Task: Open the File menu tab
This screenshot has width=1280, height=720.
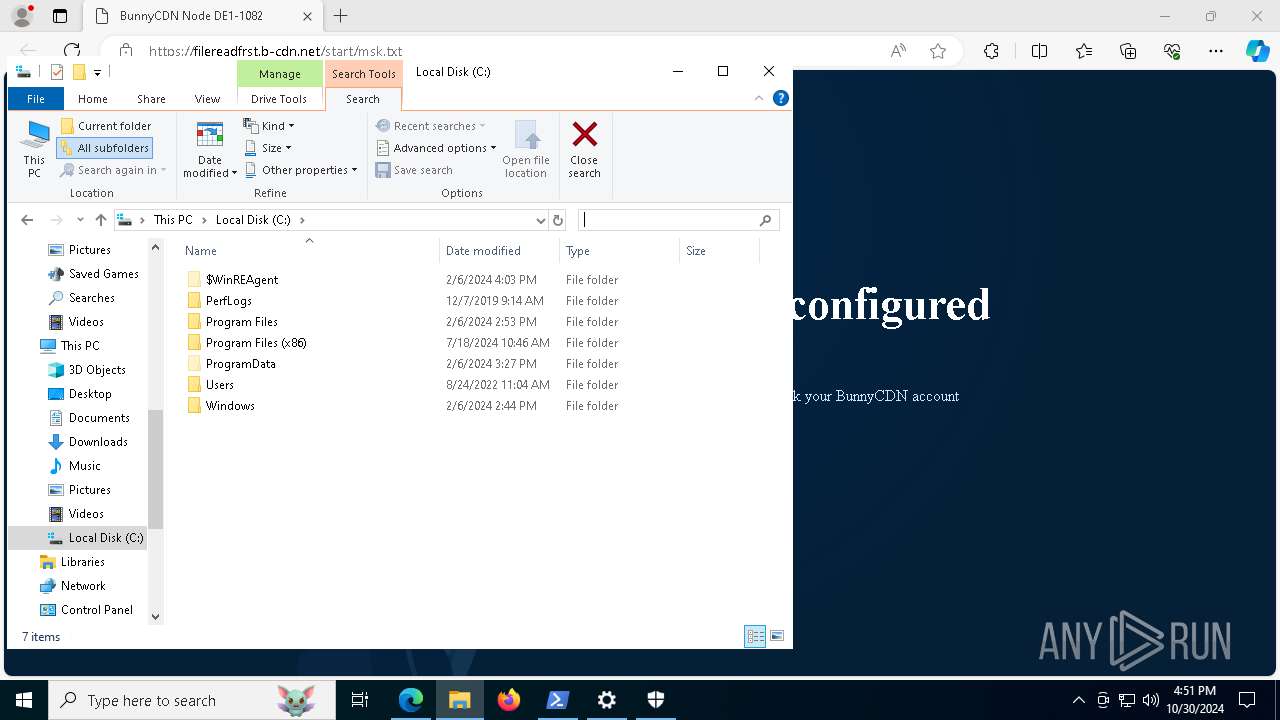Action: 36,99
